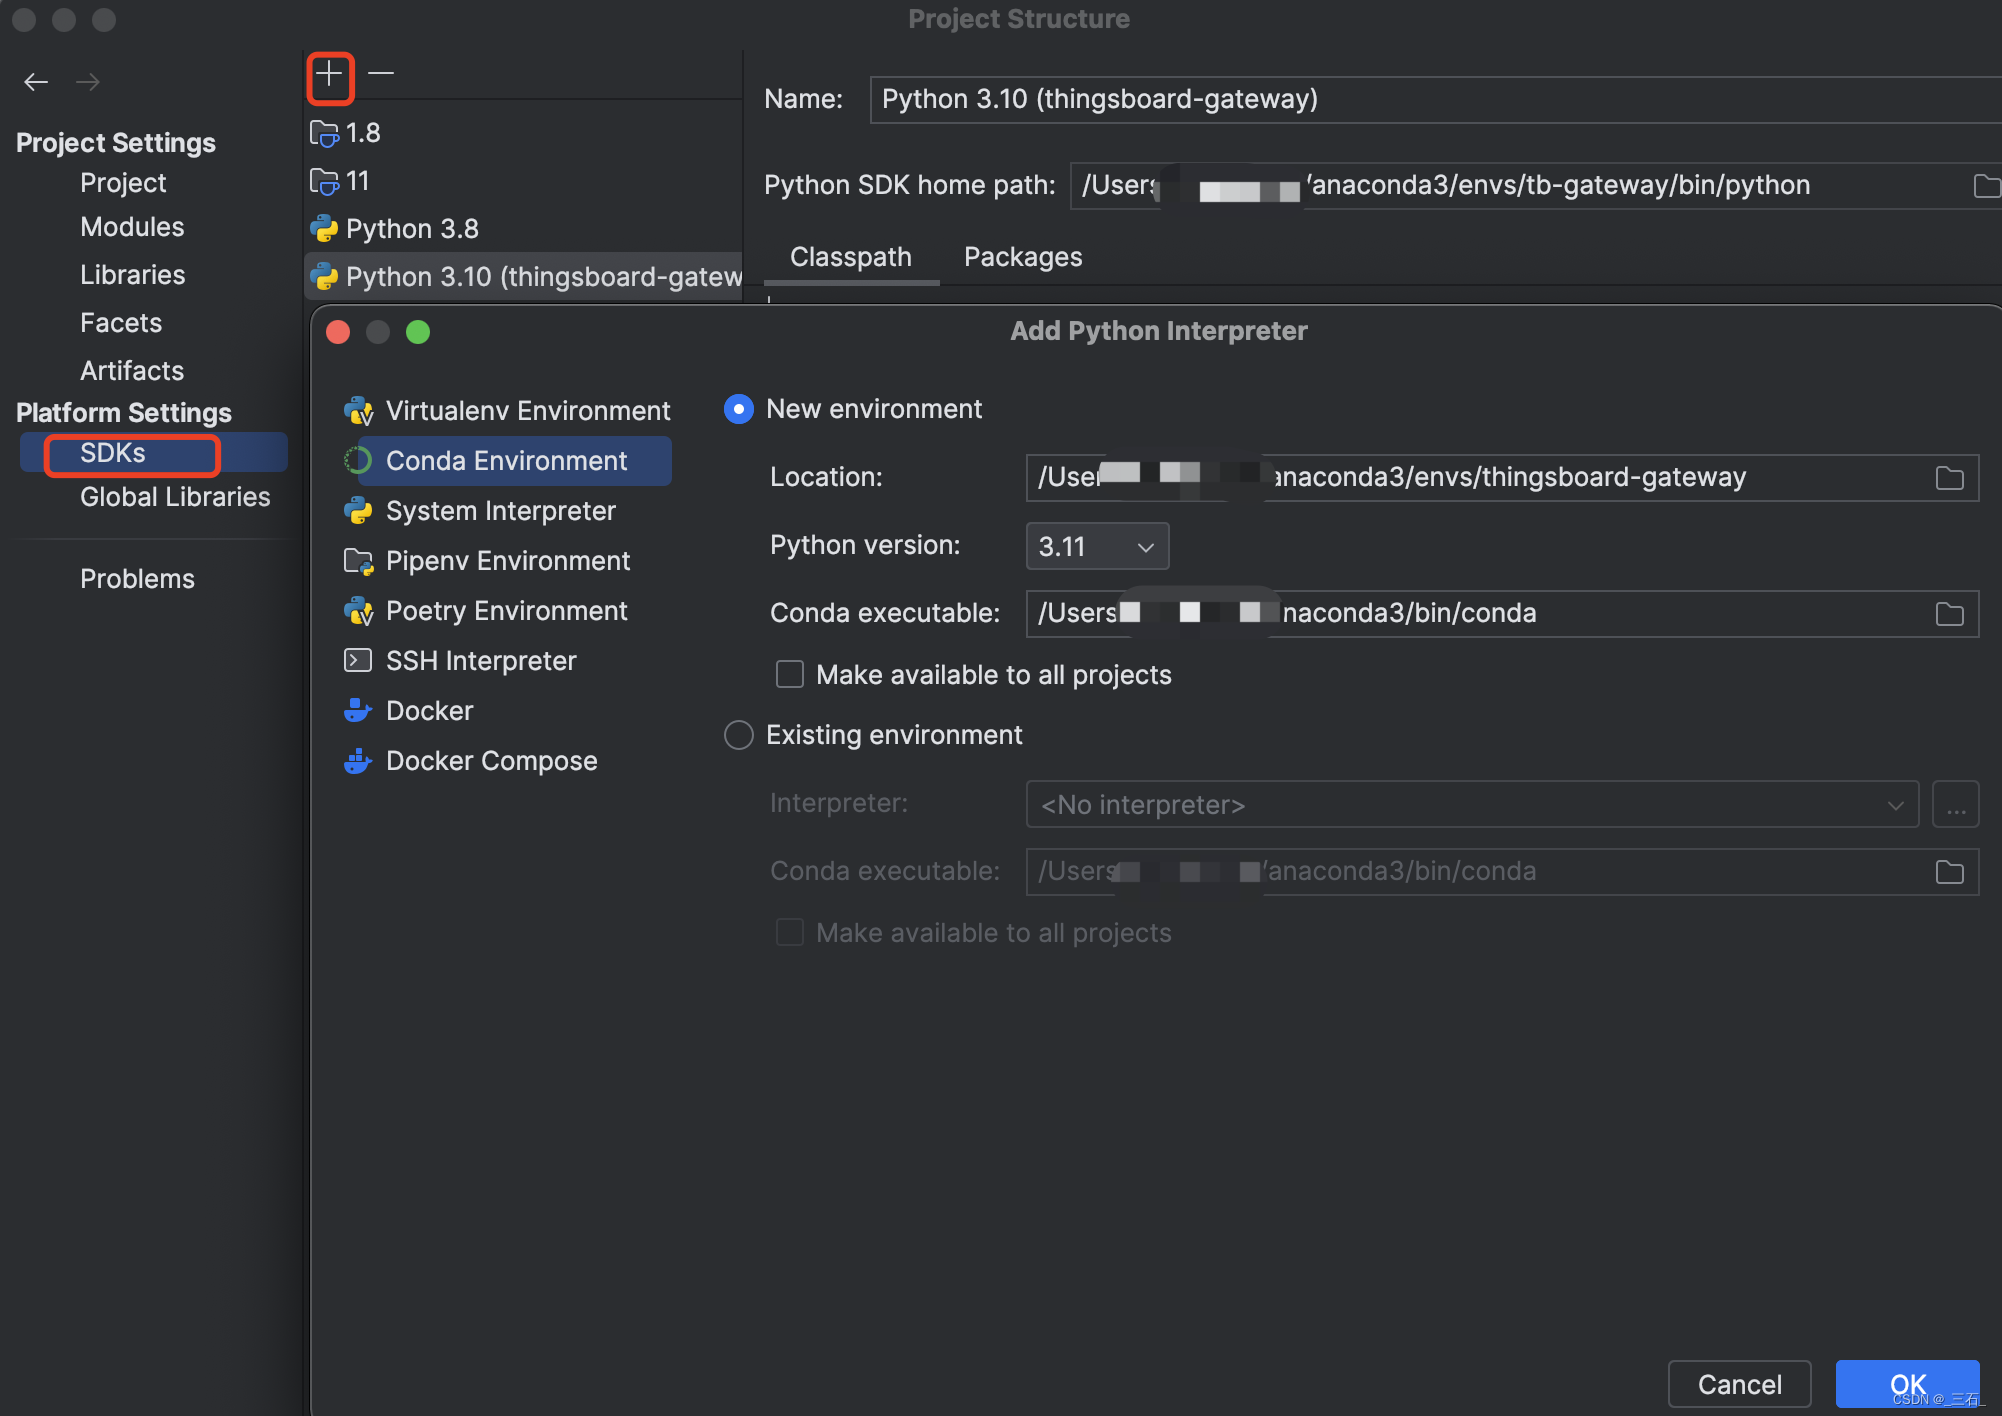2002x1416 pixels.
Task: Go back with the left arrow
Action: point(36,82)
